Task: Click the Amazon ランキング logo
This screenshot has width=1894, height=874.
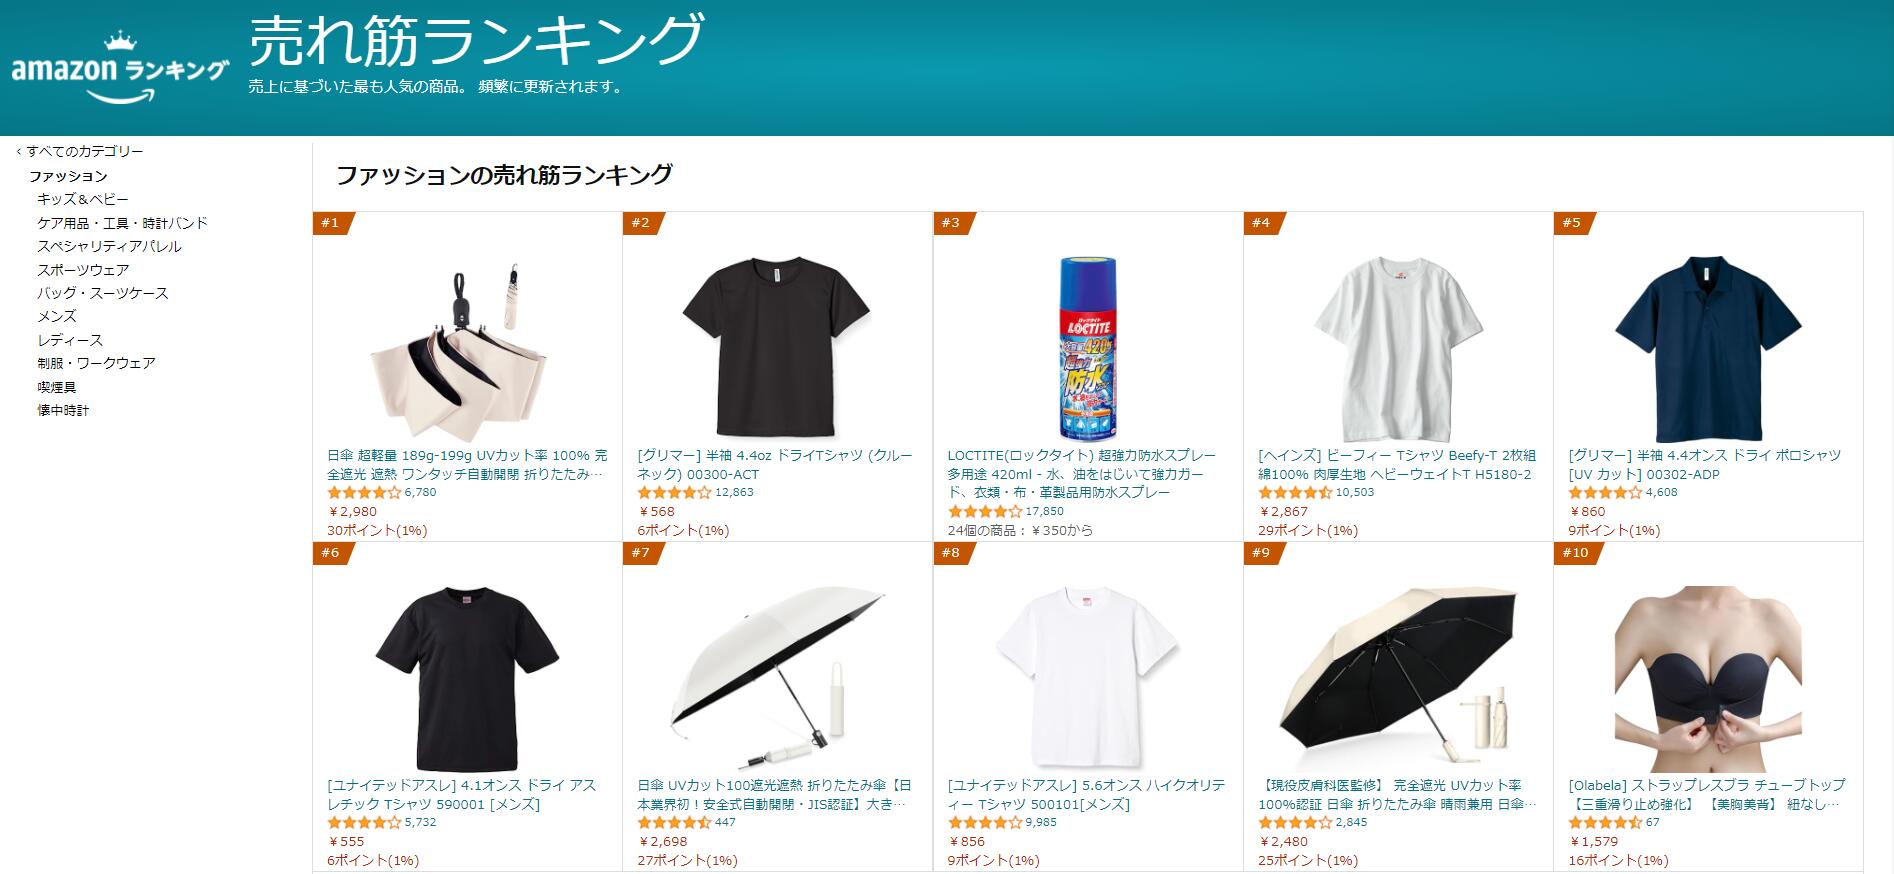Action: 121,68
